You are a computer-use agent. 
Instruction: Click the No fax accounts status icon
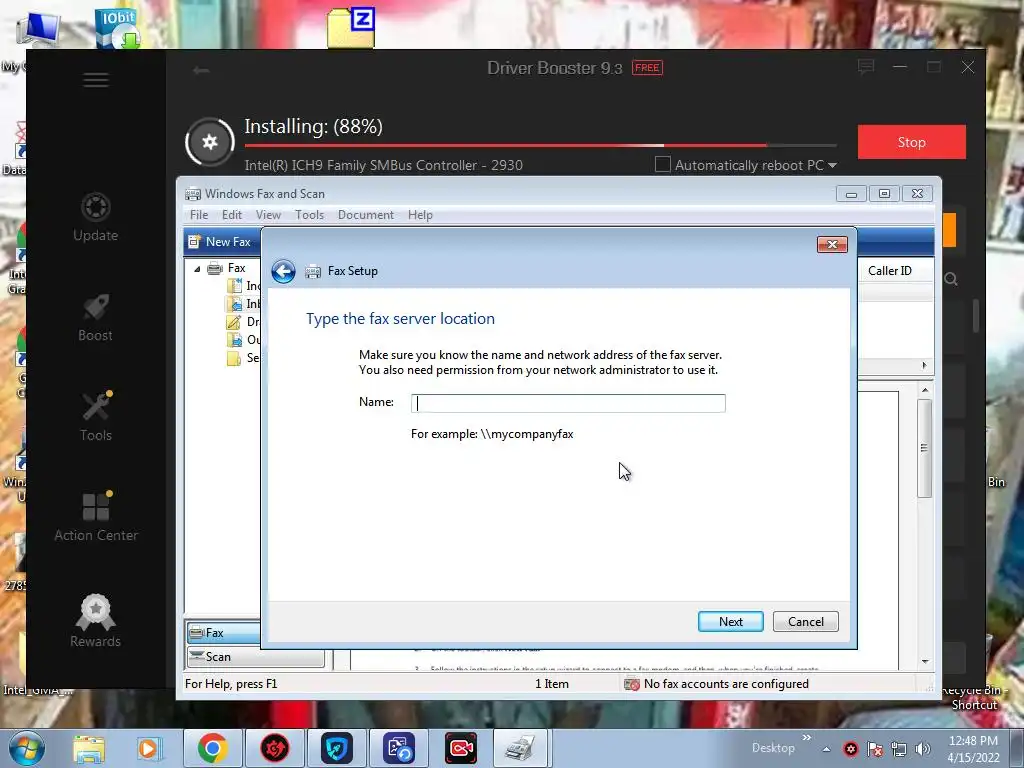pyautogui.click(x=632, y=684)
